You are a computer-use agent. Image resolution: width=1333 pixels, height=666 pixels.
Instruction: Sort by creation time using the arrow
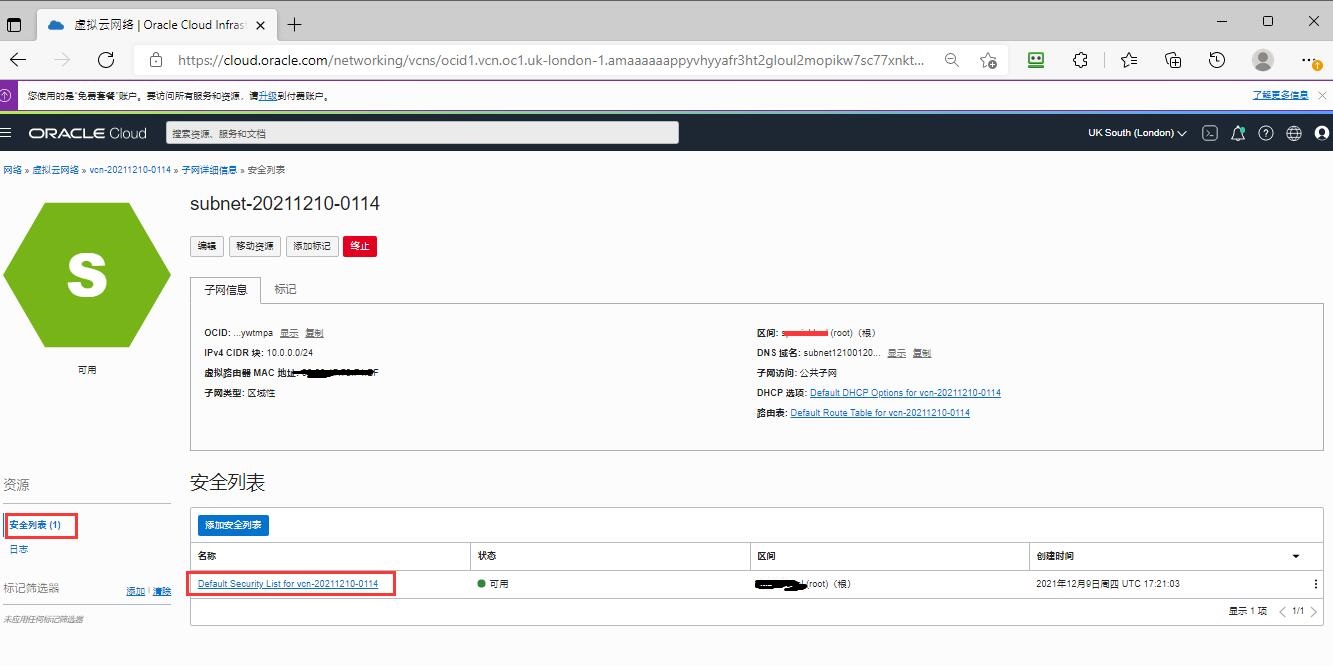point(1296,556)
